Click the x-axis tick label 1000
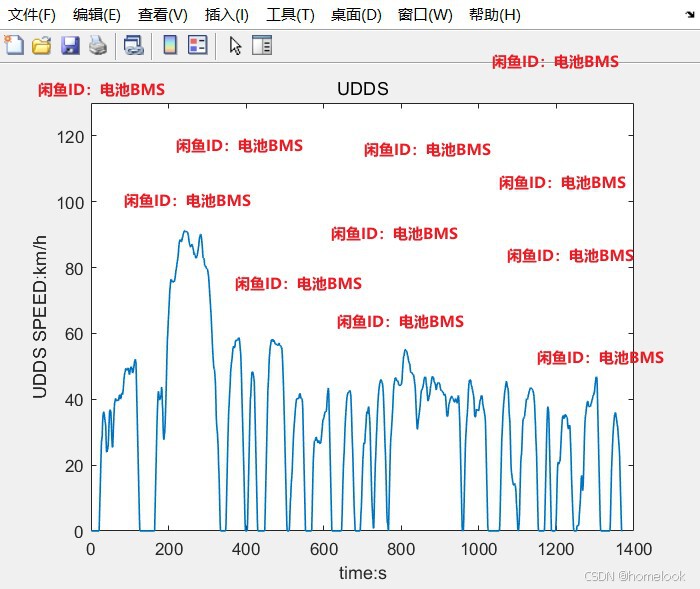Viewport: 700px width, 589px height. coord(479,549)
